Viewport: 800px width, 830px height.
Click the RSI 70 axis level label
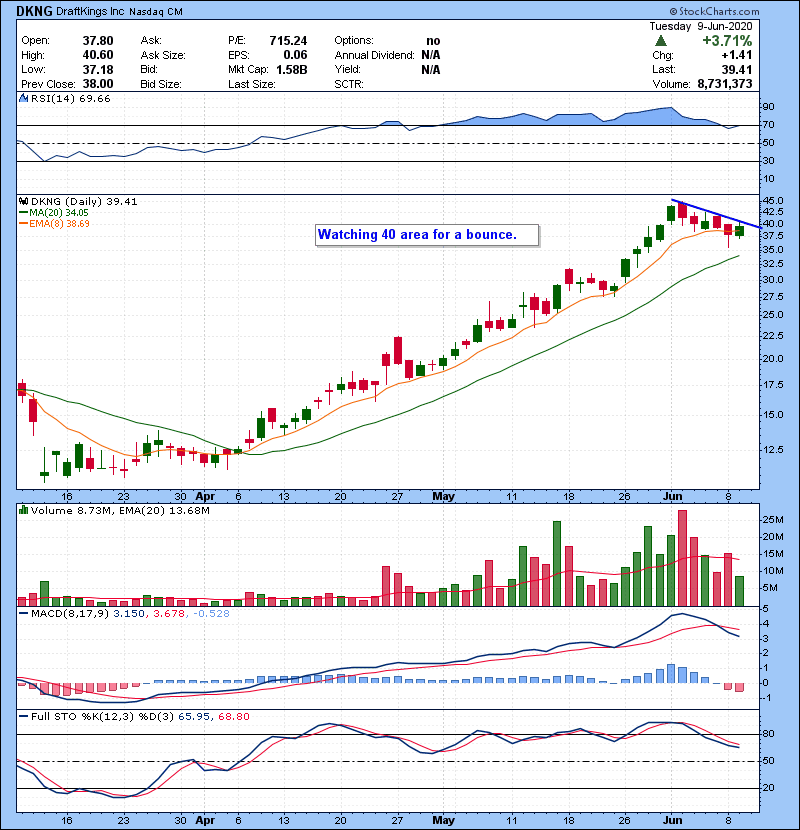point(768,125)
